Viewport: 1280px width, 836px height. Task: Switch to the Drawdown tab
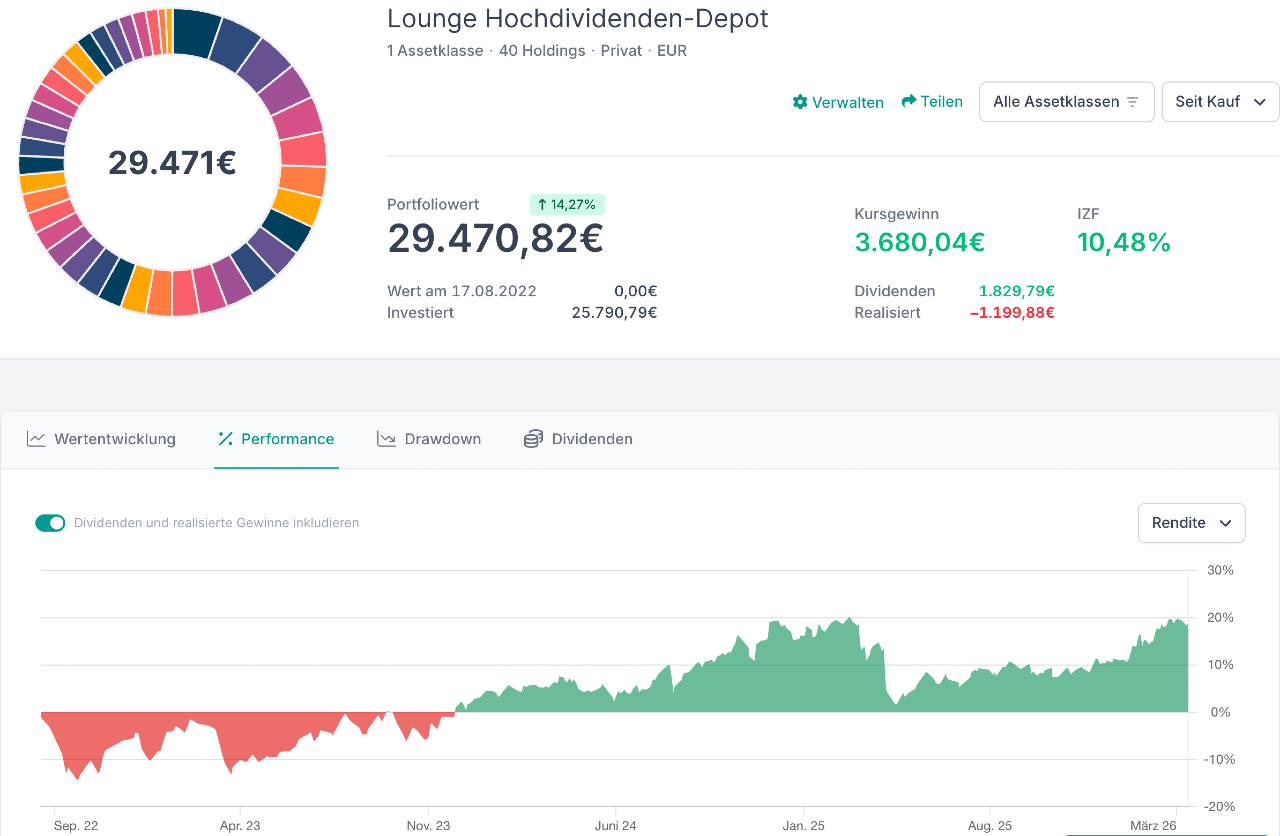[442, 439]
